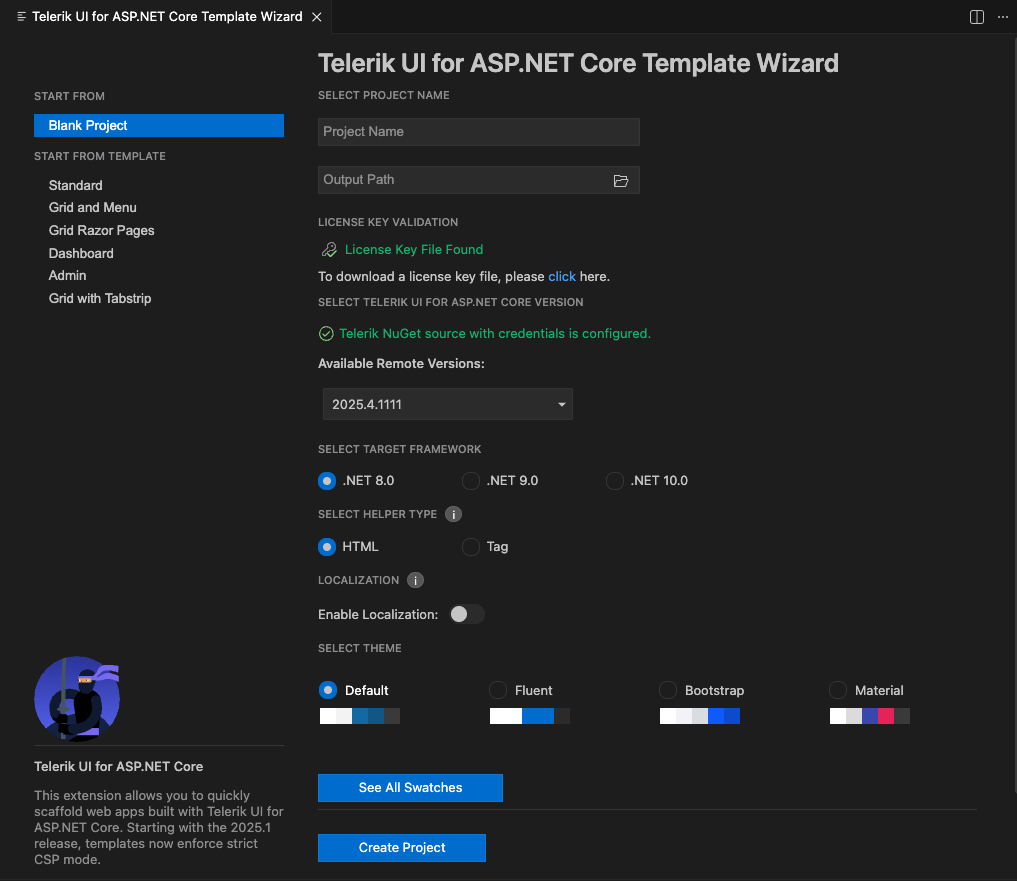Click the See All Swatches button
1017x881 pixels.
pyautogui.click(x=410, y=788)
